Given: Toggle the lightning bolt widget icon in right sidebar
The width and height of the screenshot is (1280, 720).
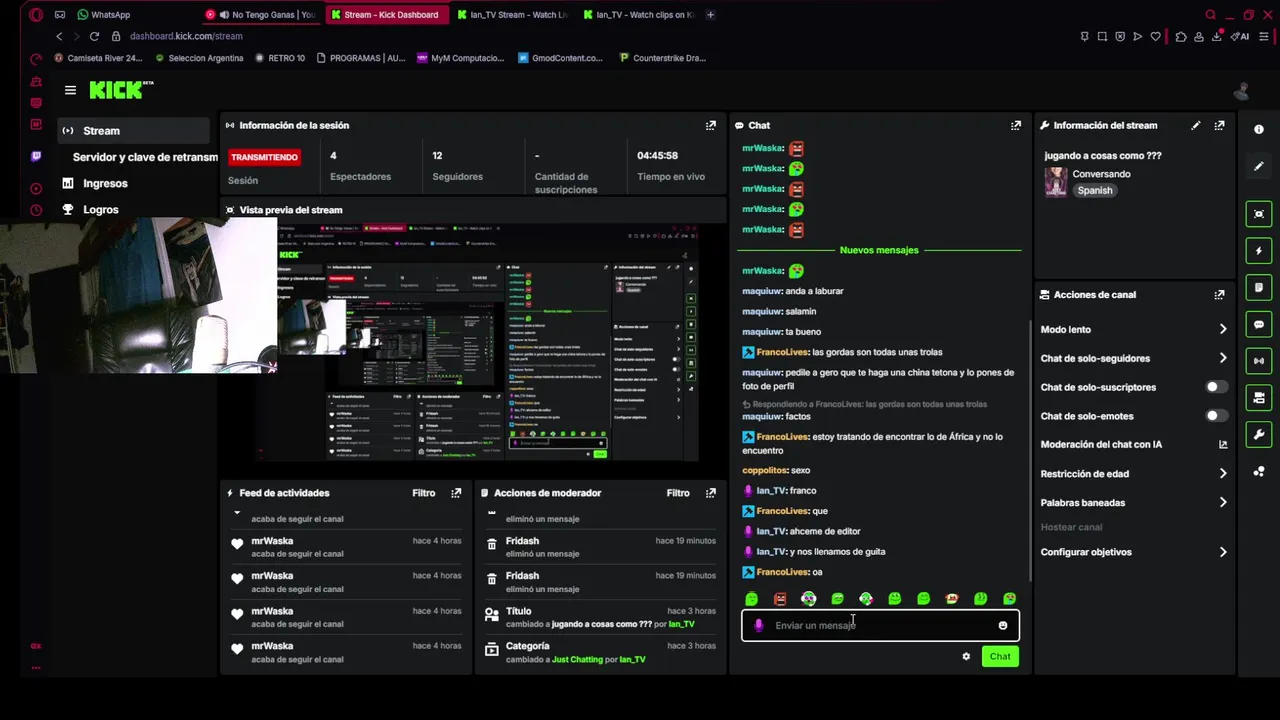Looking at the screenshot, I should 1259,251.
